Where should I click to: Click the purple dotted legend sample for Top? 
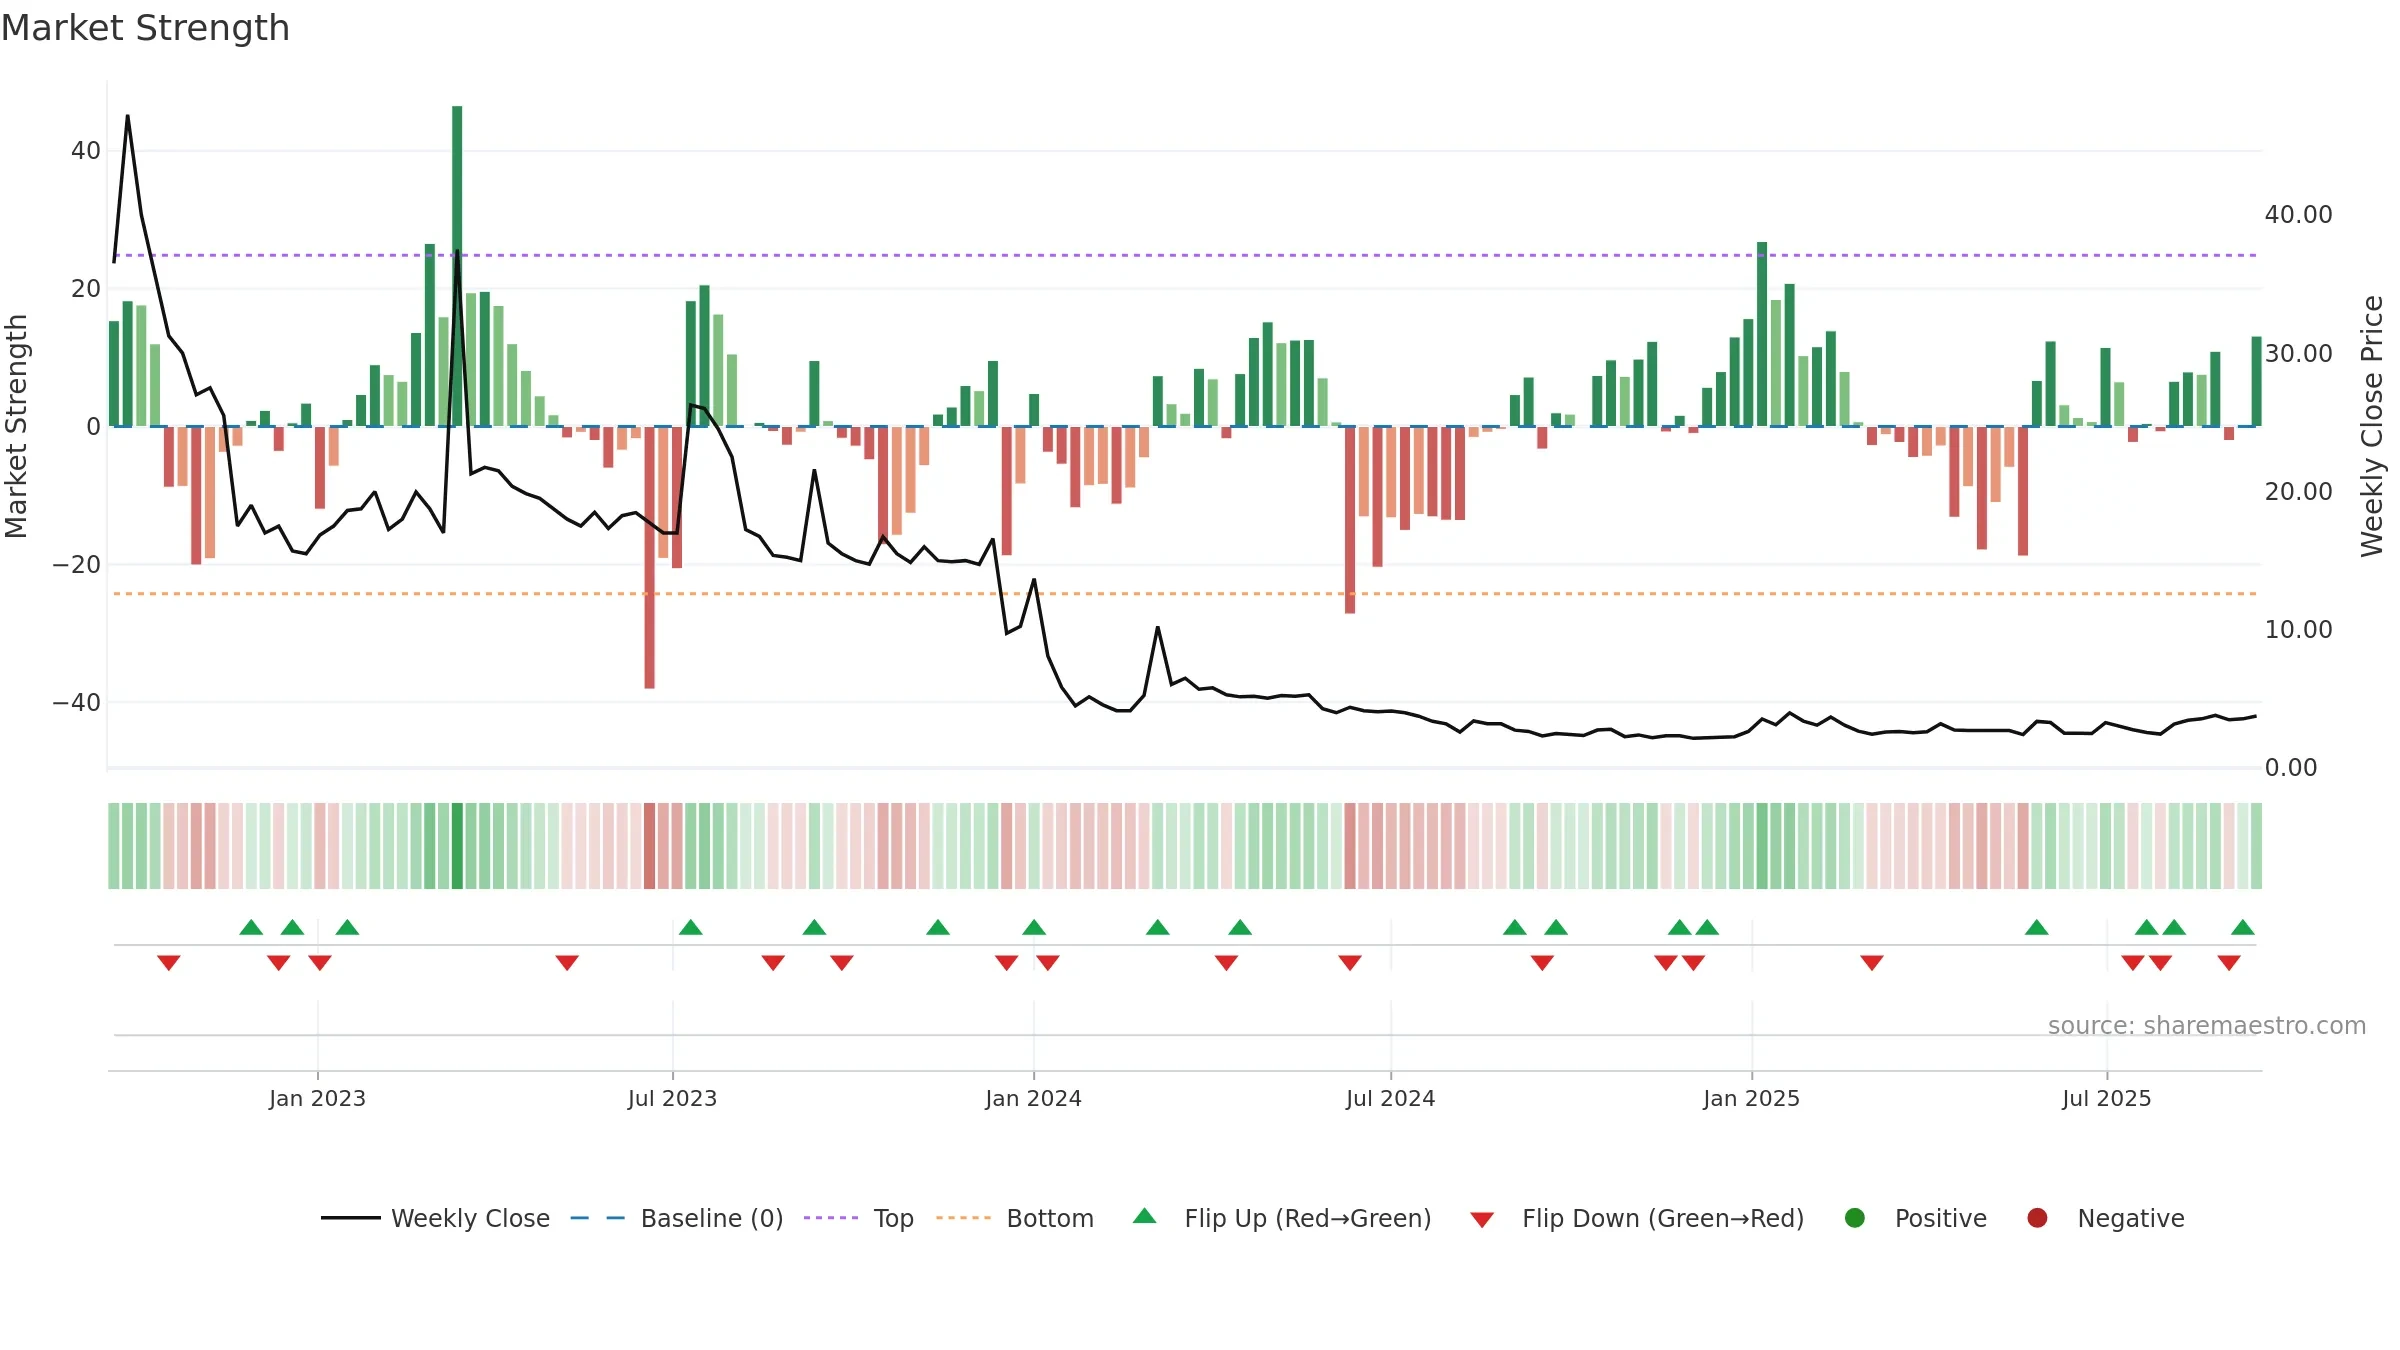(x=831, y=1218)
